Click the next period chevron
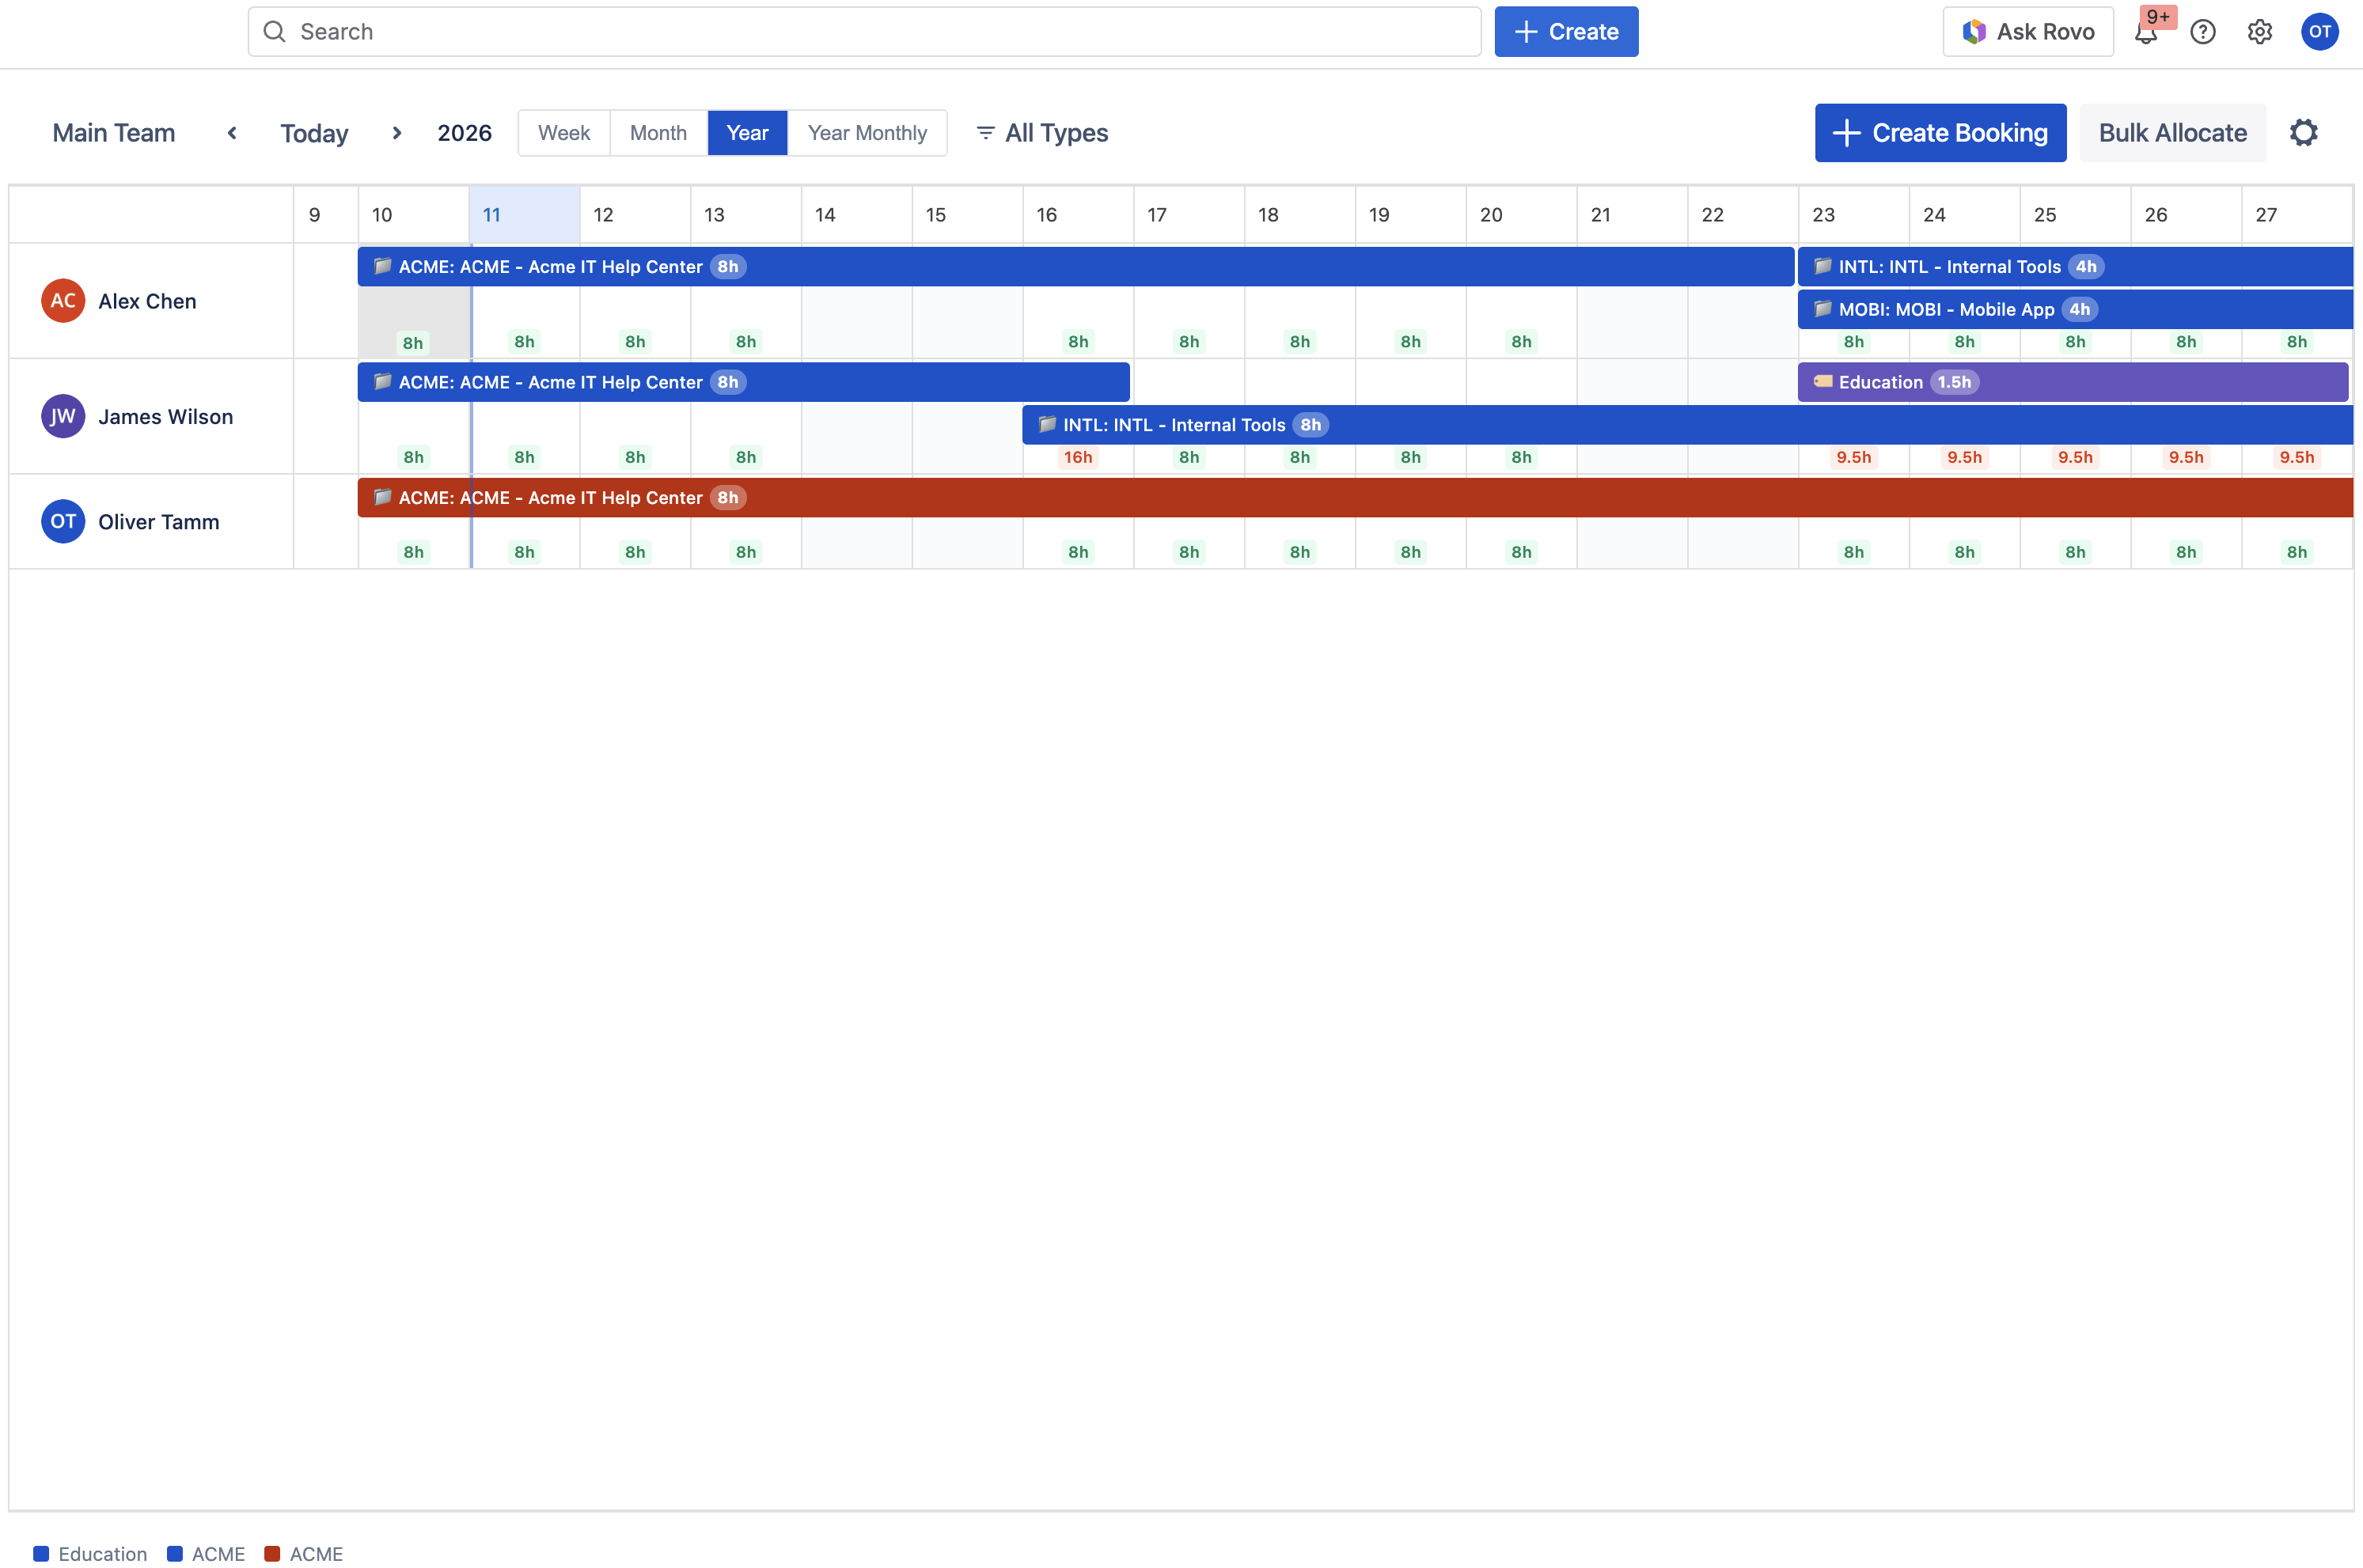The width and height of the screenshot is (2363, 1568). [x=396, y=132]
